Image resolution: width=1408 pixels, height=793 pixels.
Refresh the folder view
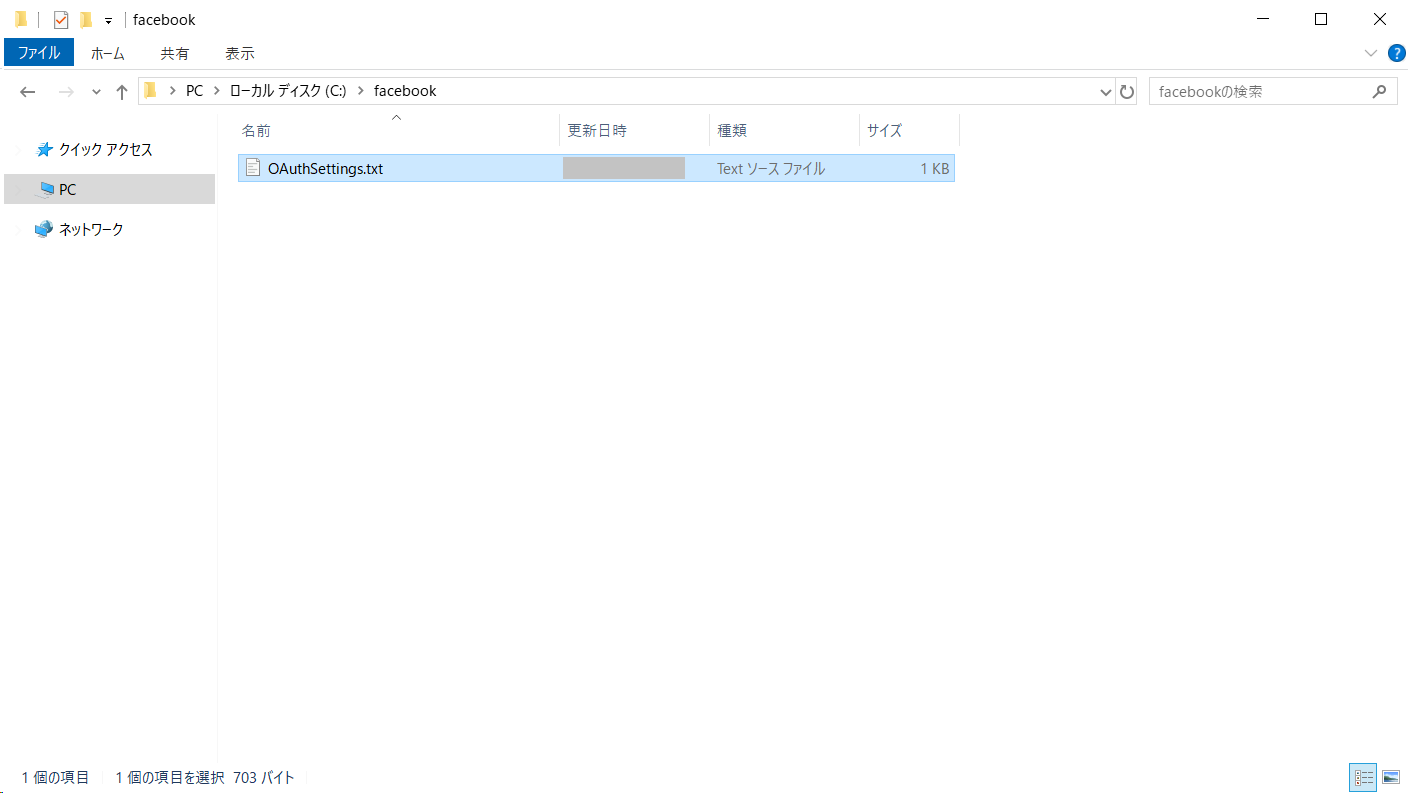(x=1127, y=91)
